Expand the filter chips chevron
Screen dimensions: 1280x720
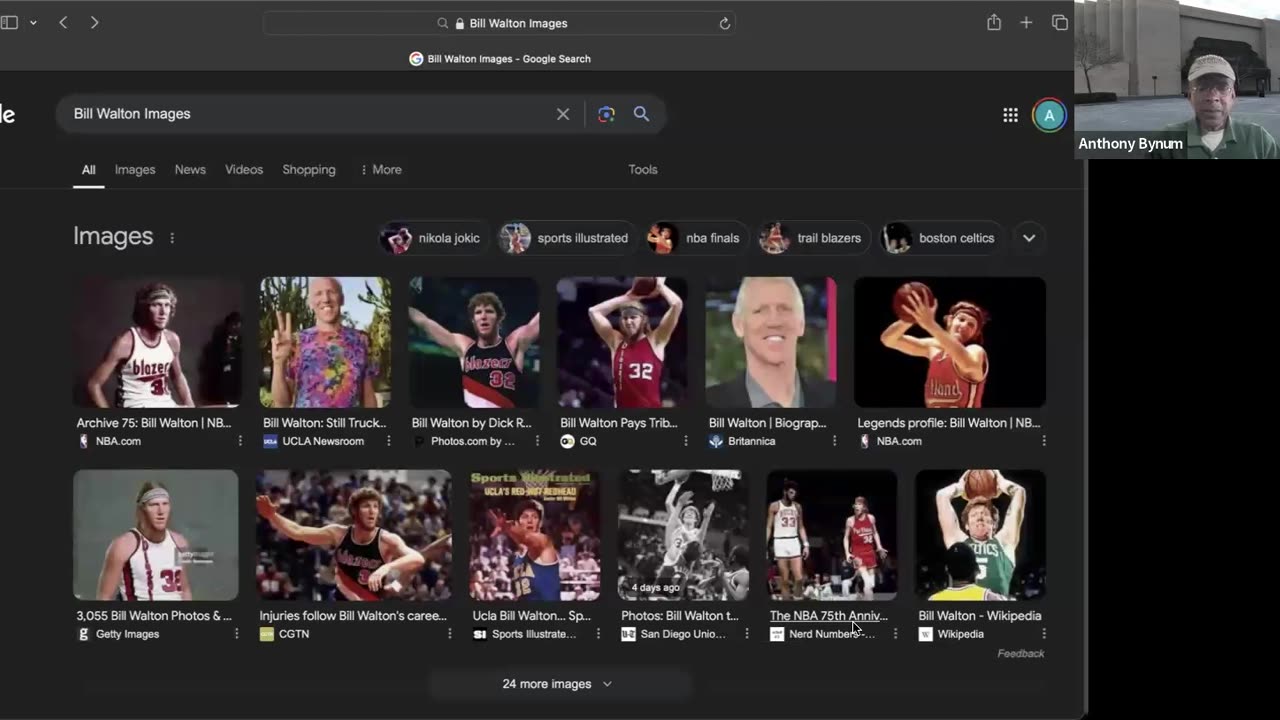pyautogui.click(x=1029, y=238)
